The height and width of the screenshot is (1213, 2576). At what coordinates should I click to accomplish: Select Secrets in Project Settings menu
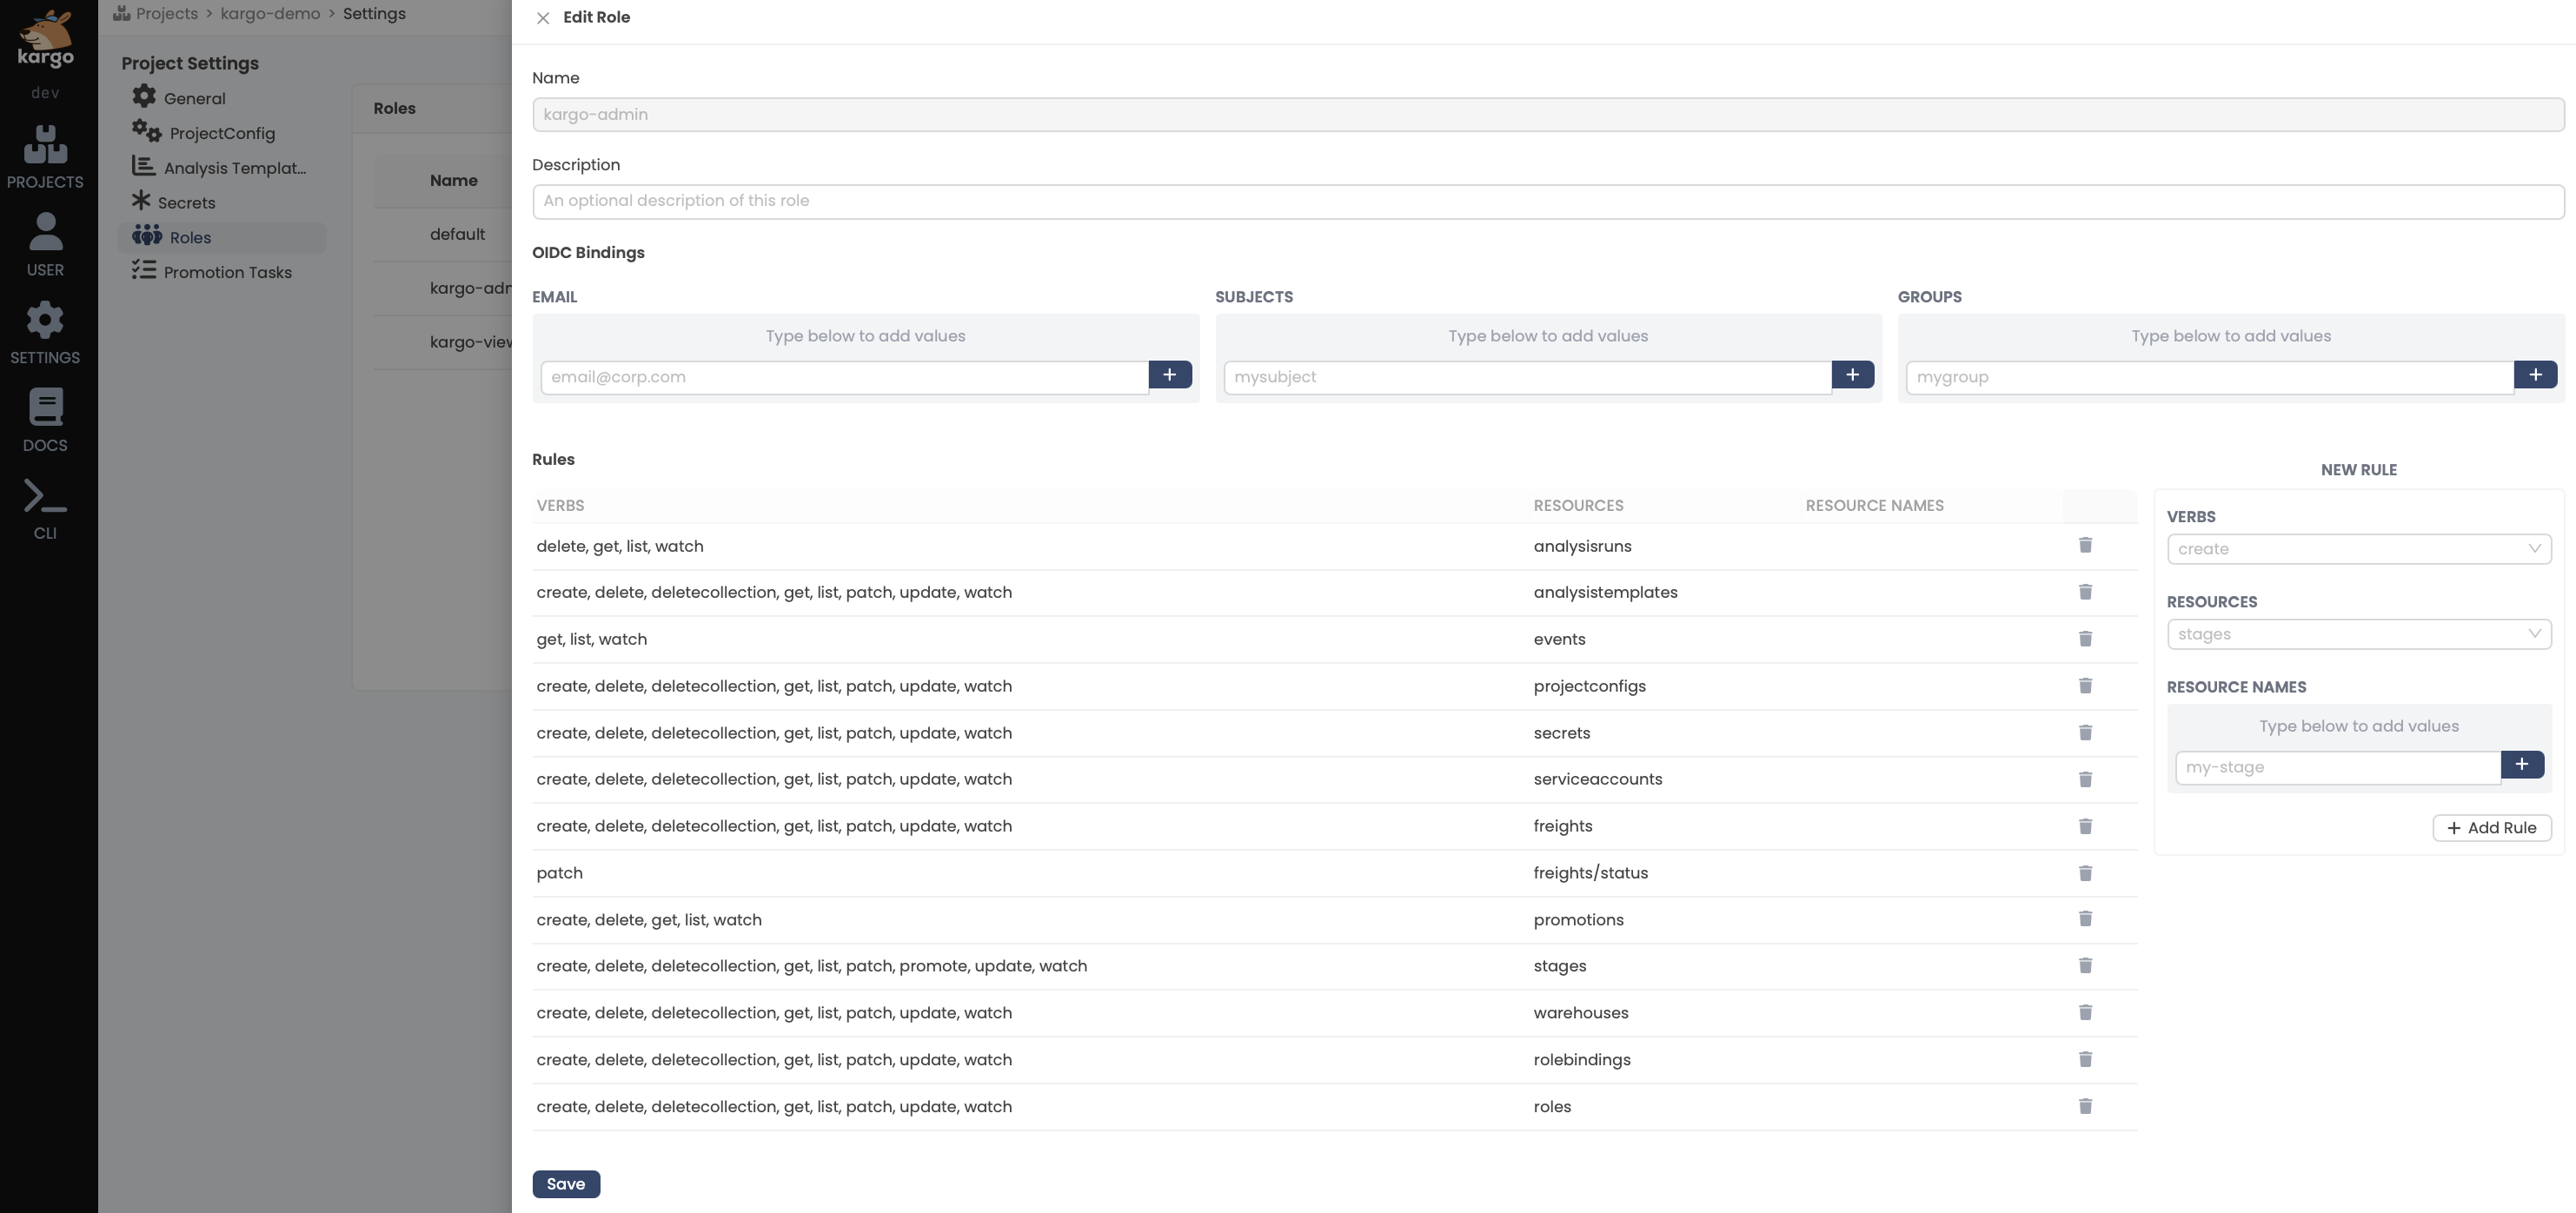pyautogui.click(x=186, y=203)
